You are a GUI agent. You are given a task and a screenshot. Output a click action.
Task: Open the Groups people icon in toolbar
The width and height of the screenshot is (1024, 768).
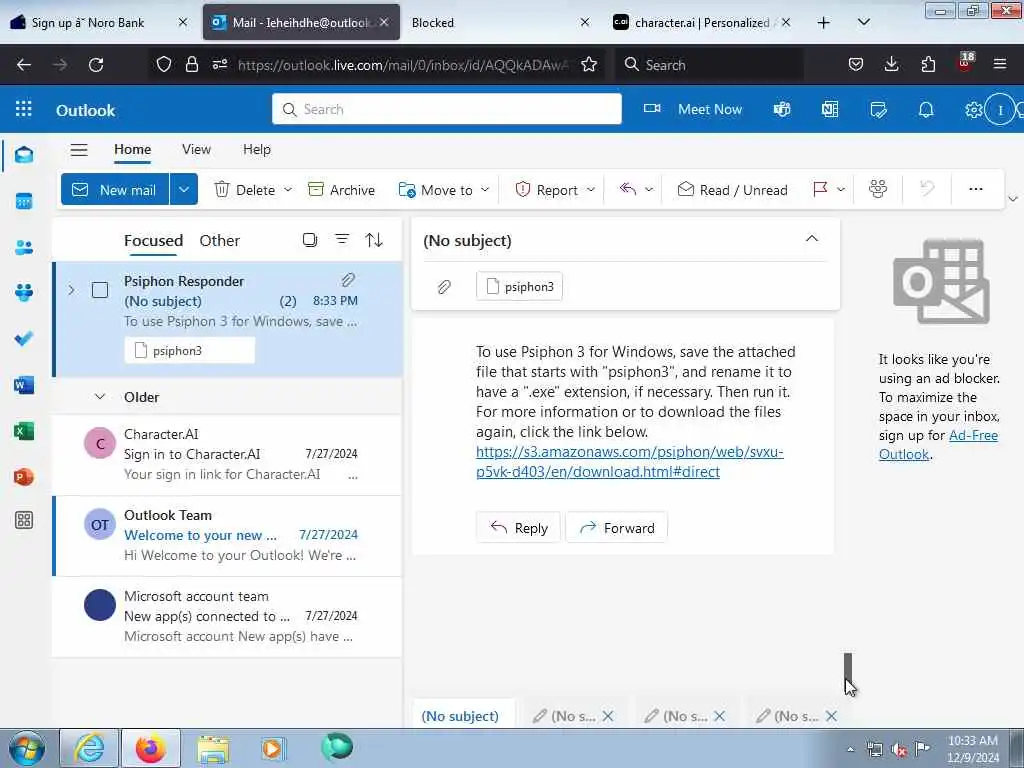click(878, 189)
